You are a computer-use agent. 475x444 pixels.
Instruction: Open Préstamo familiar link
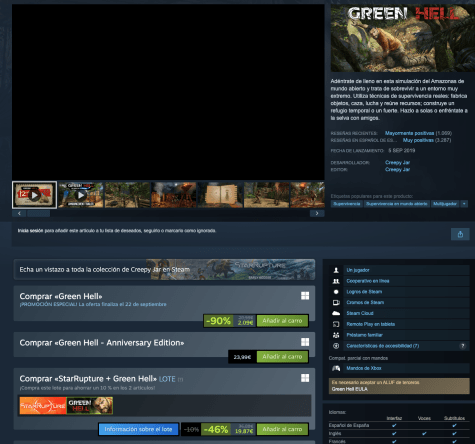tap(364, 335)
